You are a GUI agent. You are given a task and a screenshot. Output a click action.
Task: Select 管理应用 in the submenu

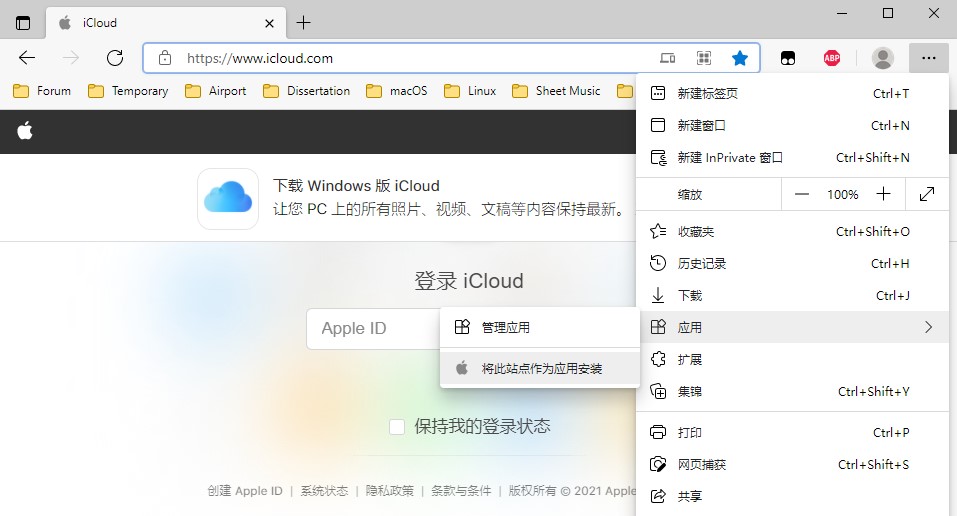[x=540, y=327]
